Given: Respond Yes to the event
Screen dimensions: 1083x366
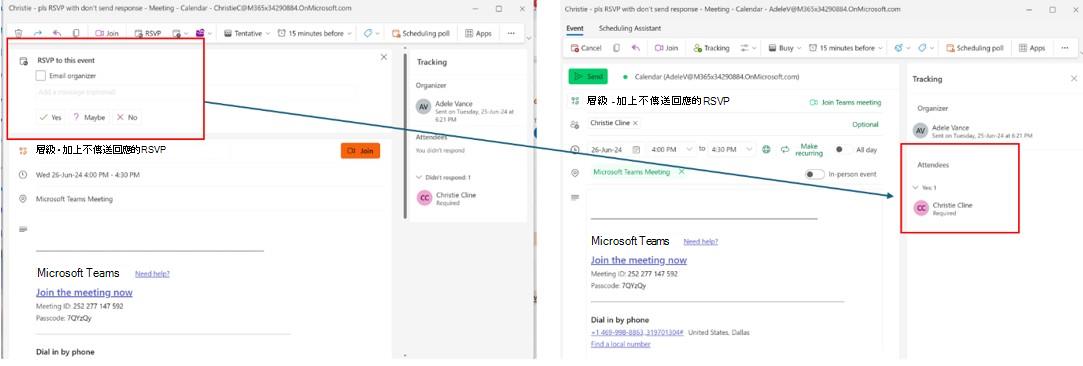Looking at the screenshot, I should click(x=50, y=117).
